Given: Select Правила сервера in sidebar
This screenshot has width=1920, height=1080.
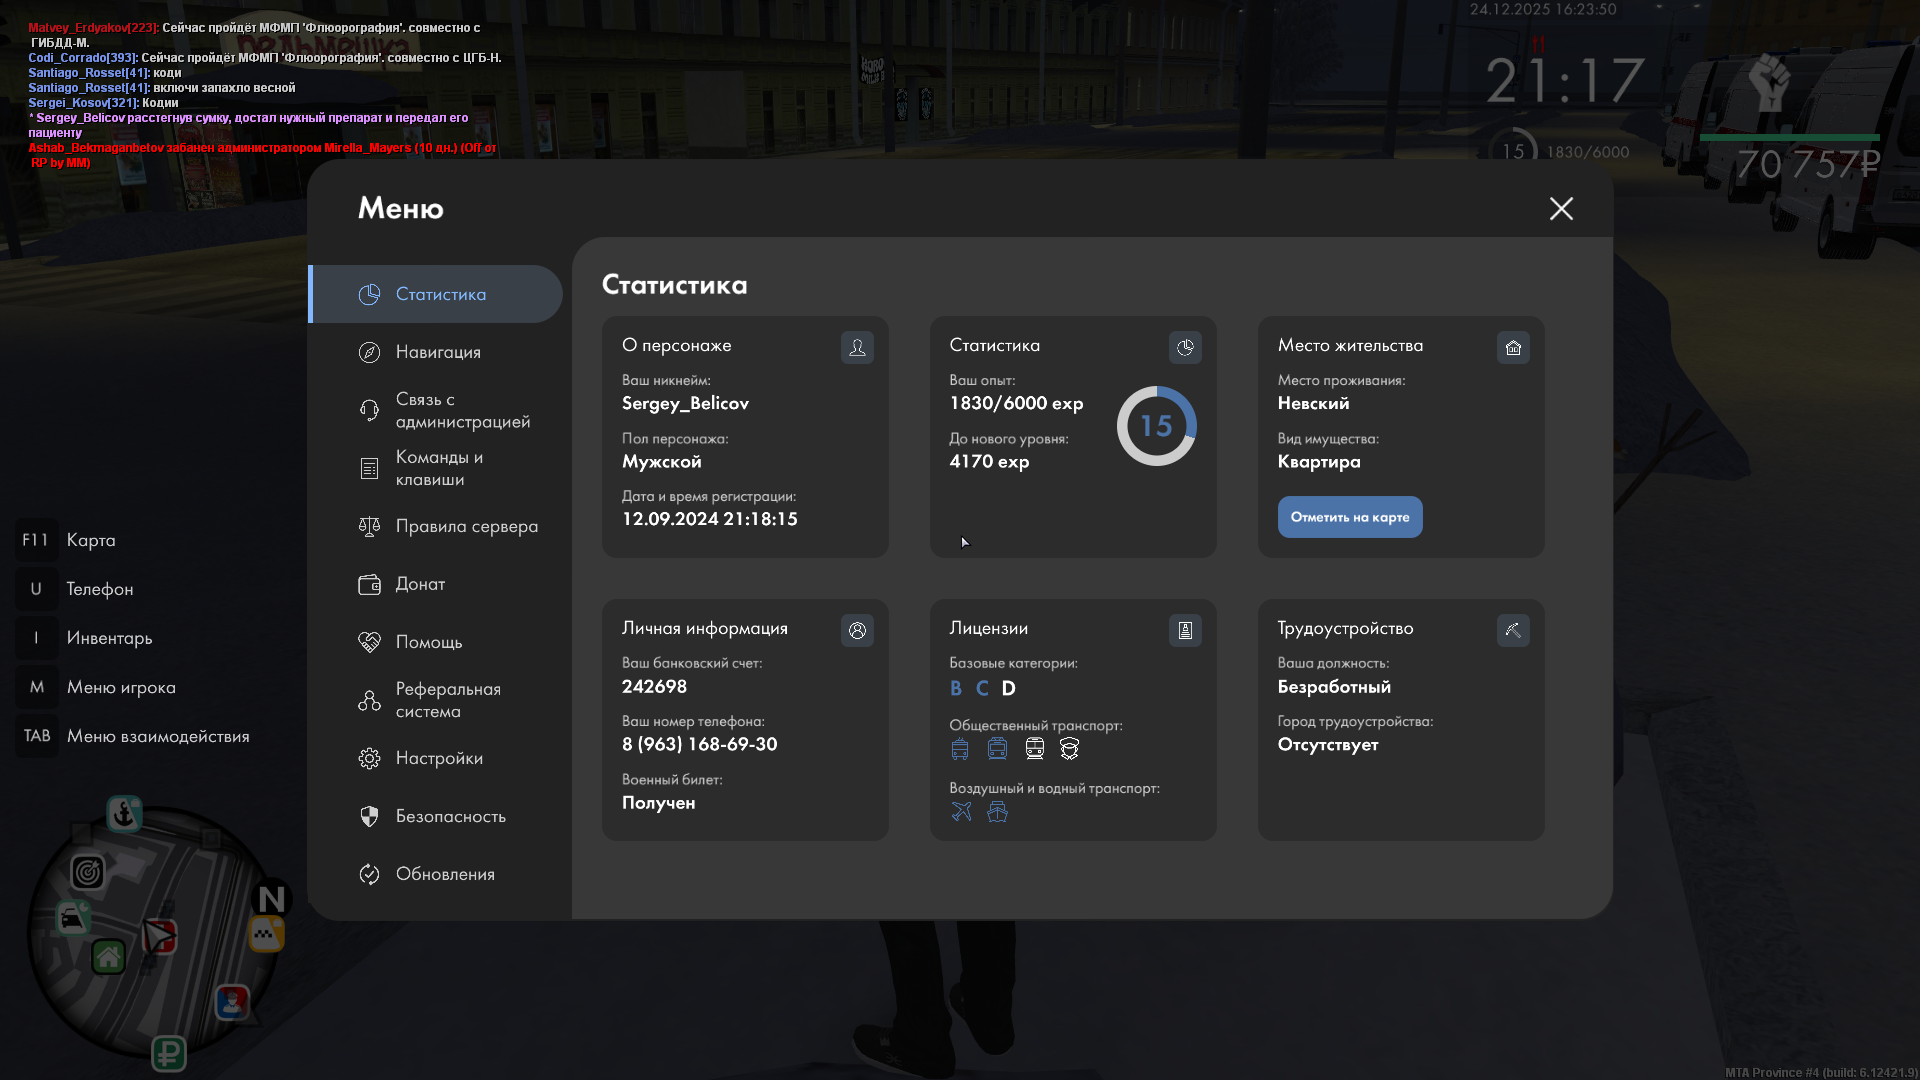Looking at the screenshot, I should click(466, 526).
